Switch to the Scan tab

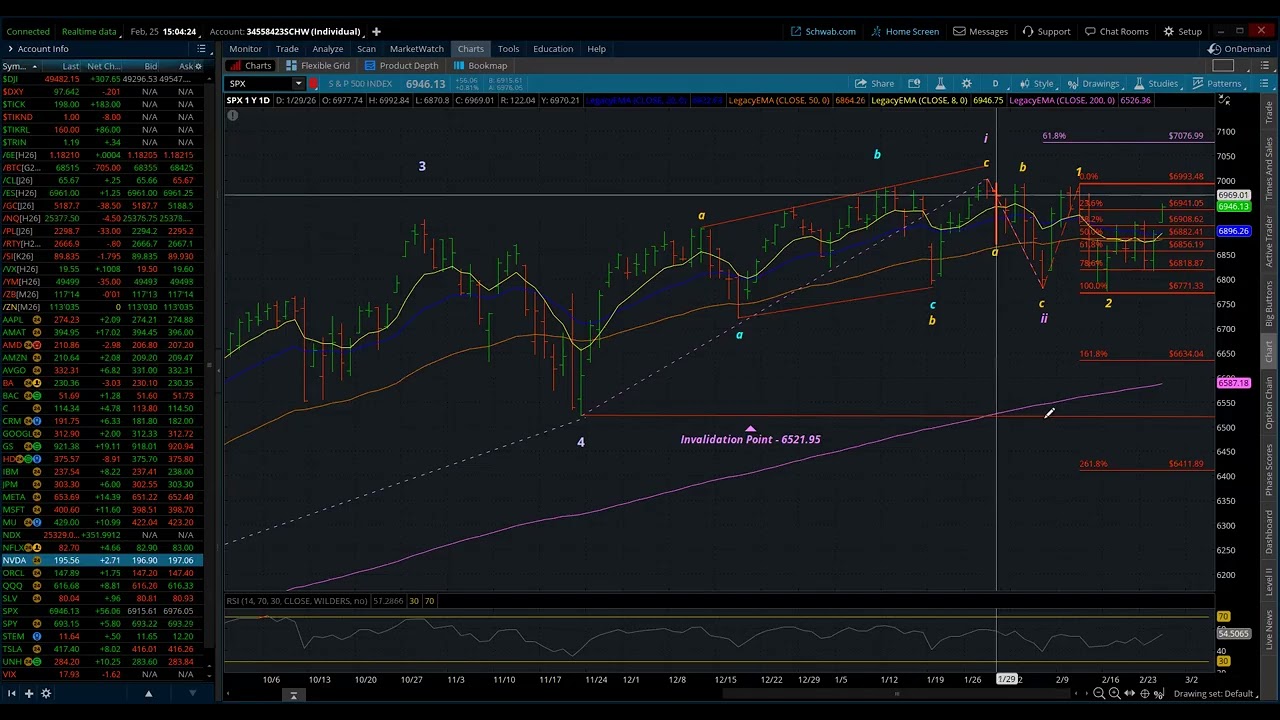click(366, 49)
